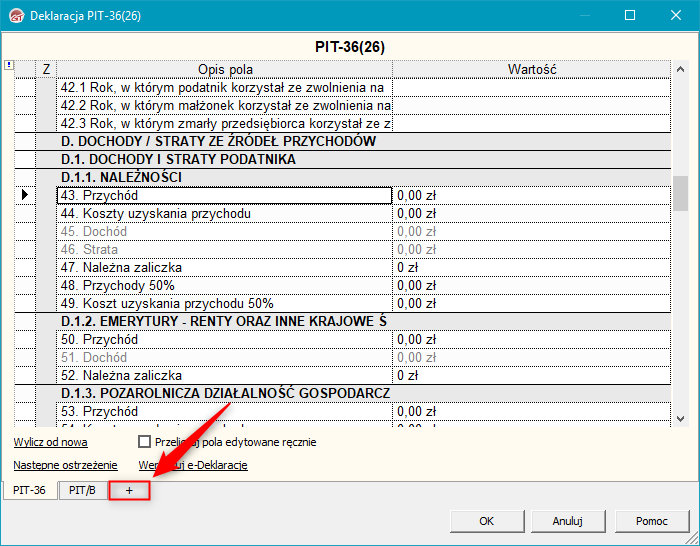Select value field of row 42.2 Rok małżonek
Image resolution: width=700 pixels, height=546 pixels.
(532, 105)
